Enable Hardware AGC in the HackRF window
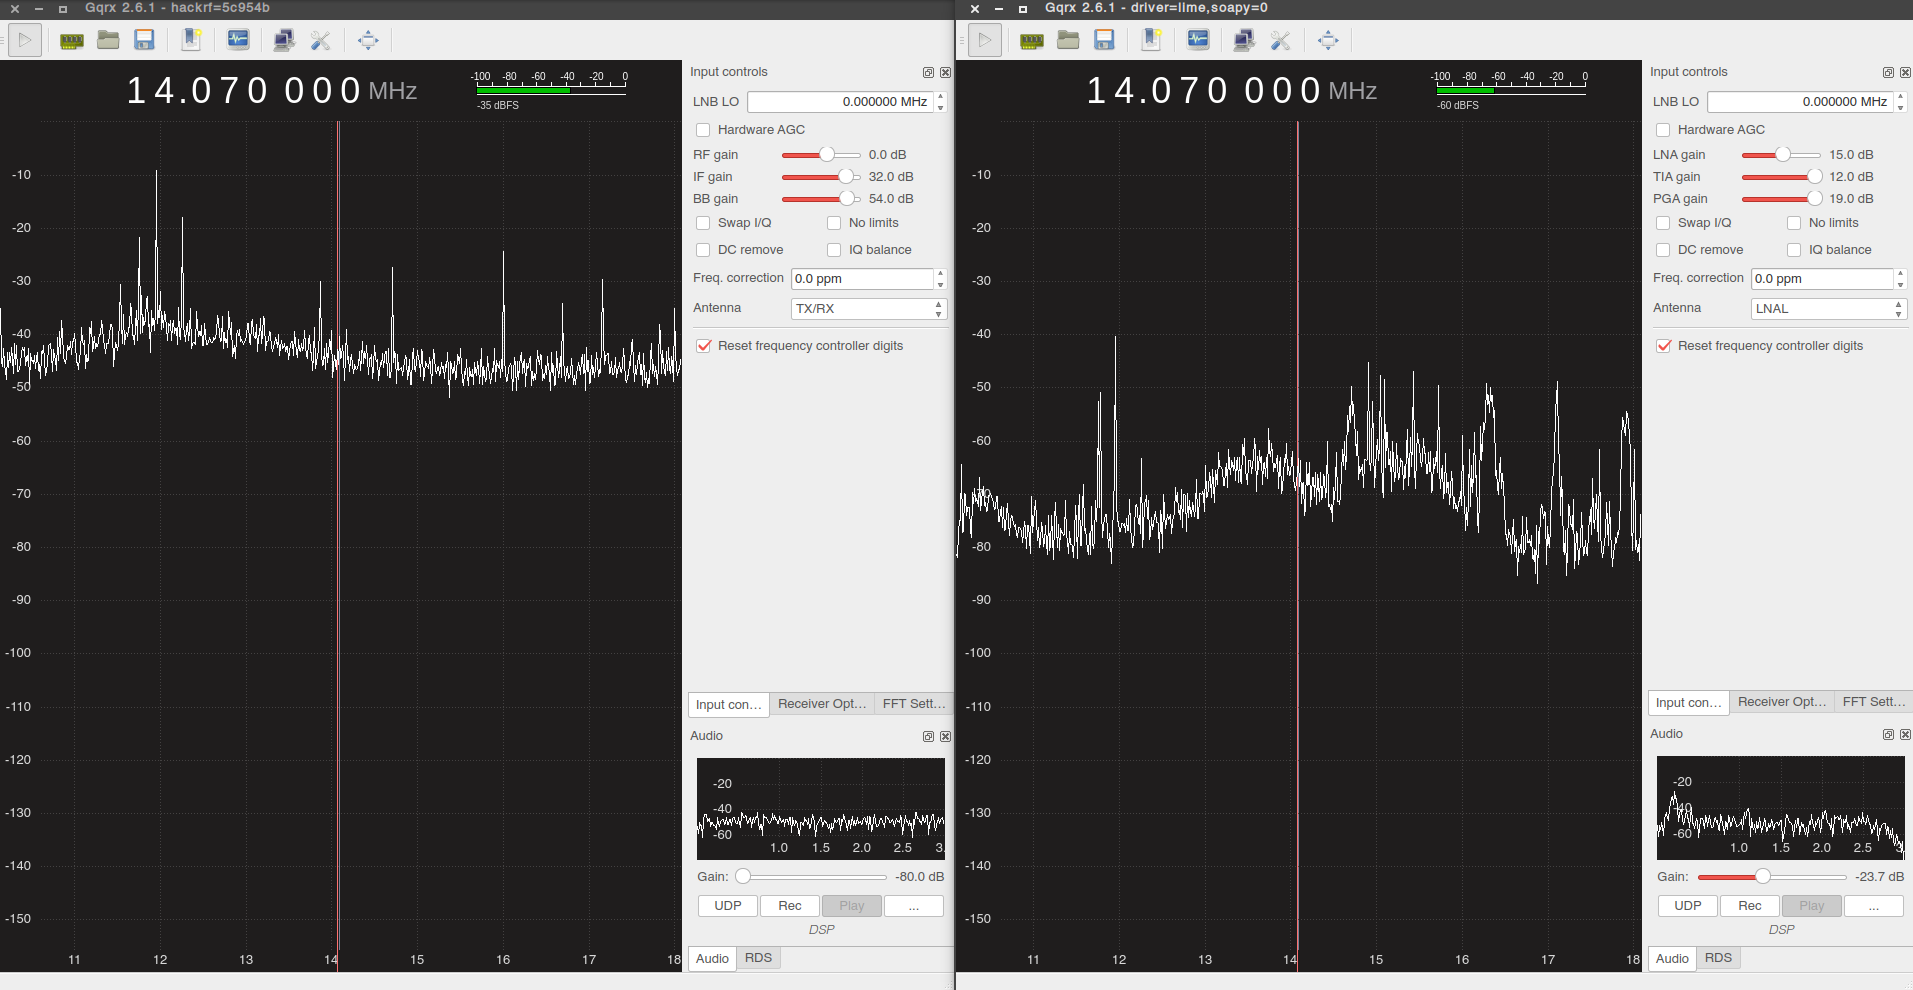Viewport: 1913px width, 990px height. pyautogui.click(x=703, y=130)
